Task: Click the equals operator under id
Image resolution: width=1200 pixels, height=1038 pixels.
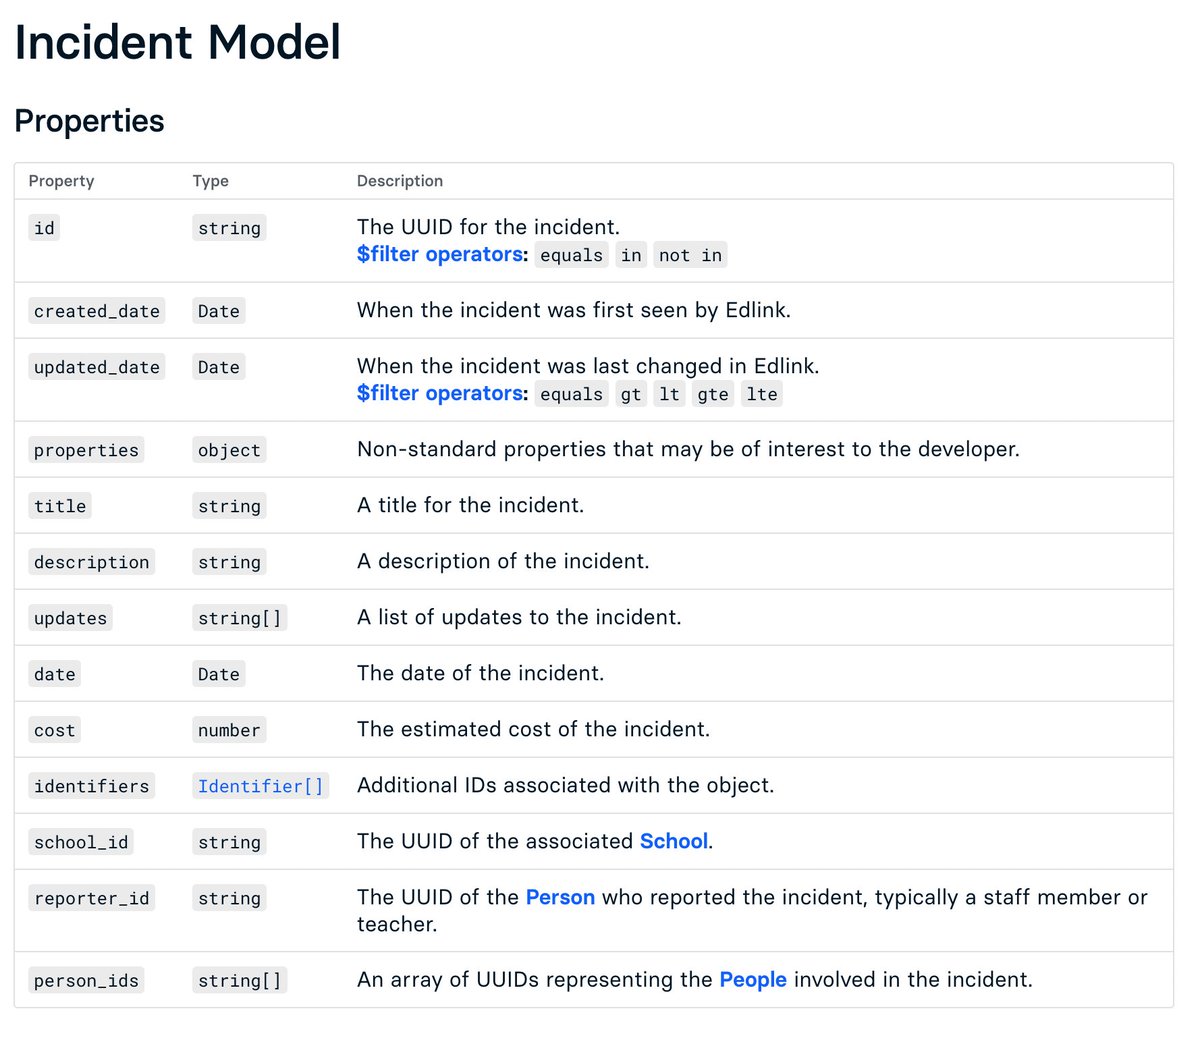Action: tap(572, 255)
